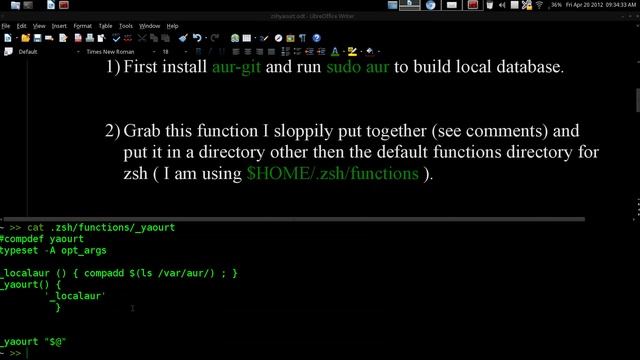Open the View menu
640x360 pixels.
tap(39, 26)
